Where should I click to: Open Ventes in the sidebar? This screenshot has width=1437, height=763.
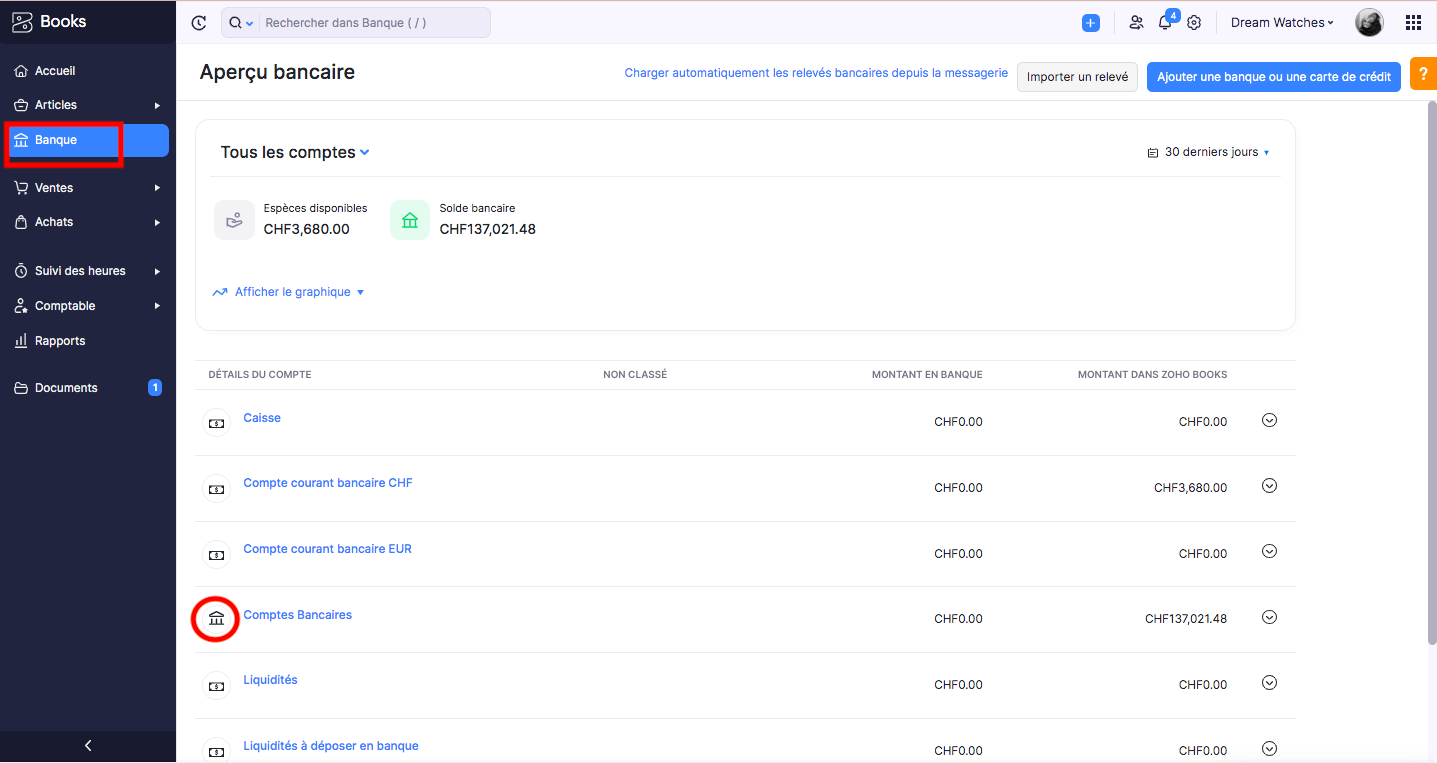88,188
